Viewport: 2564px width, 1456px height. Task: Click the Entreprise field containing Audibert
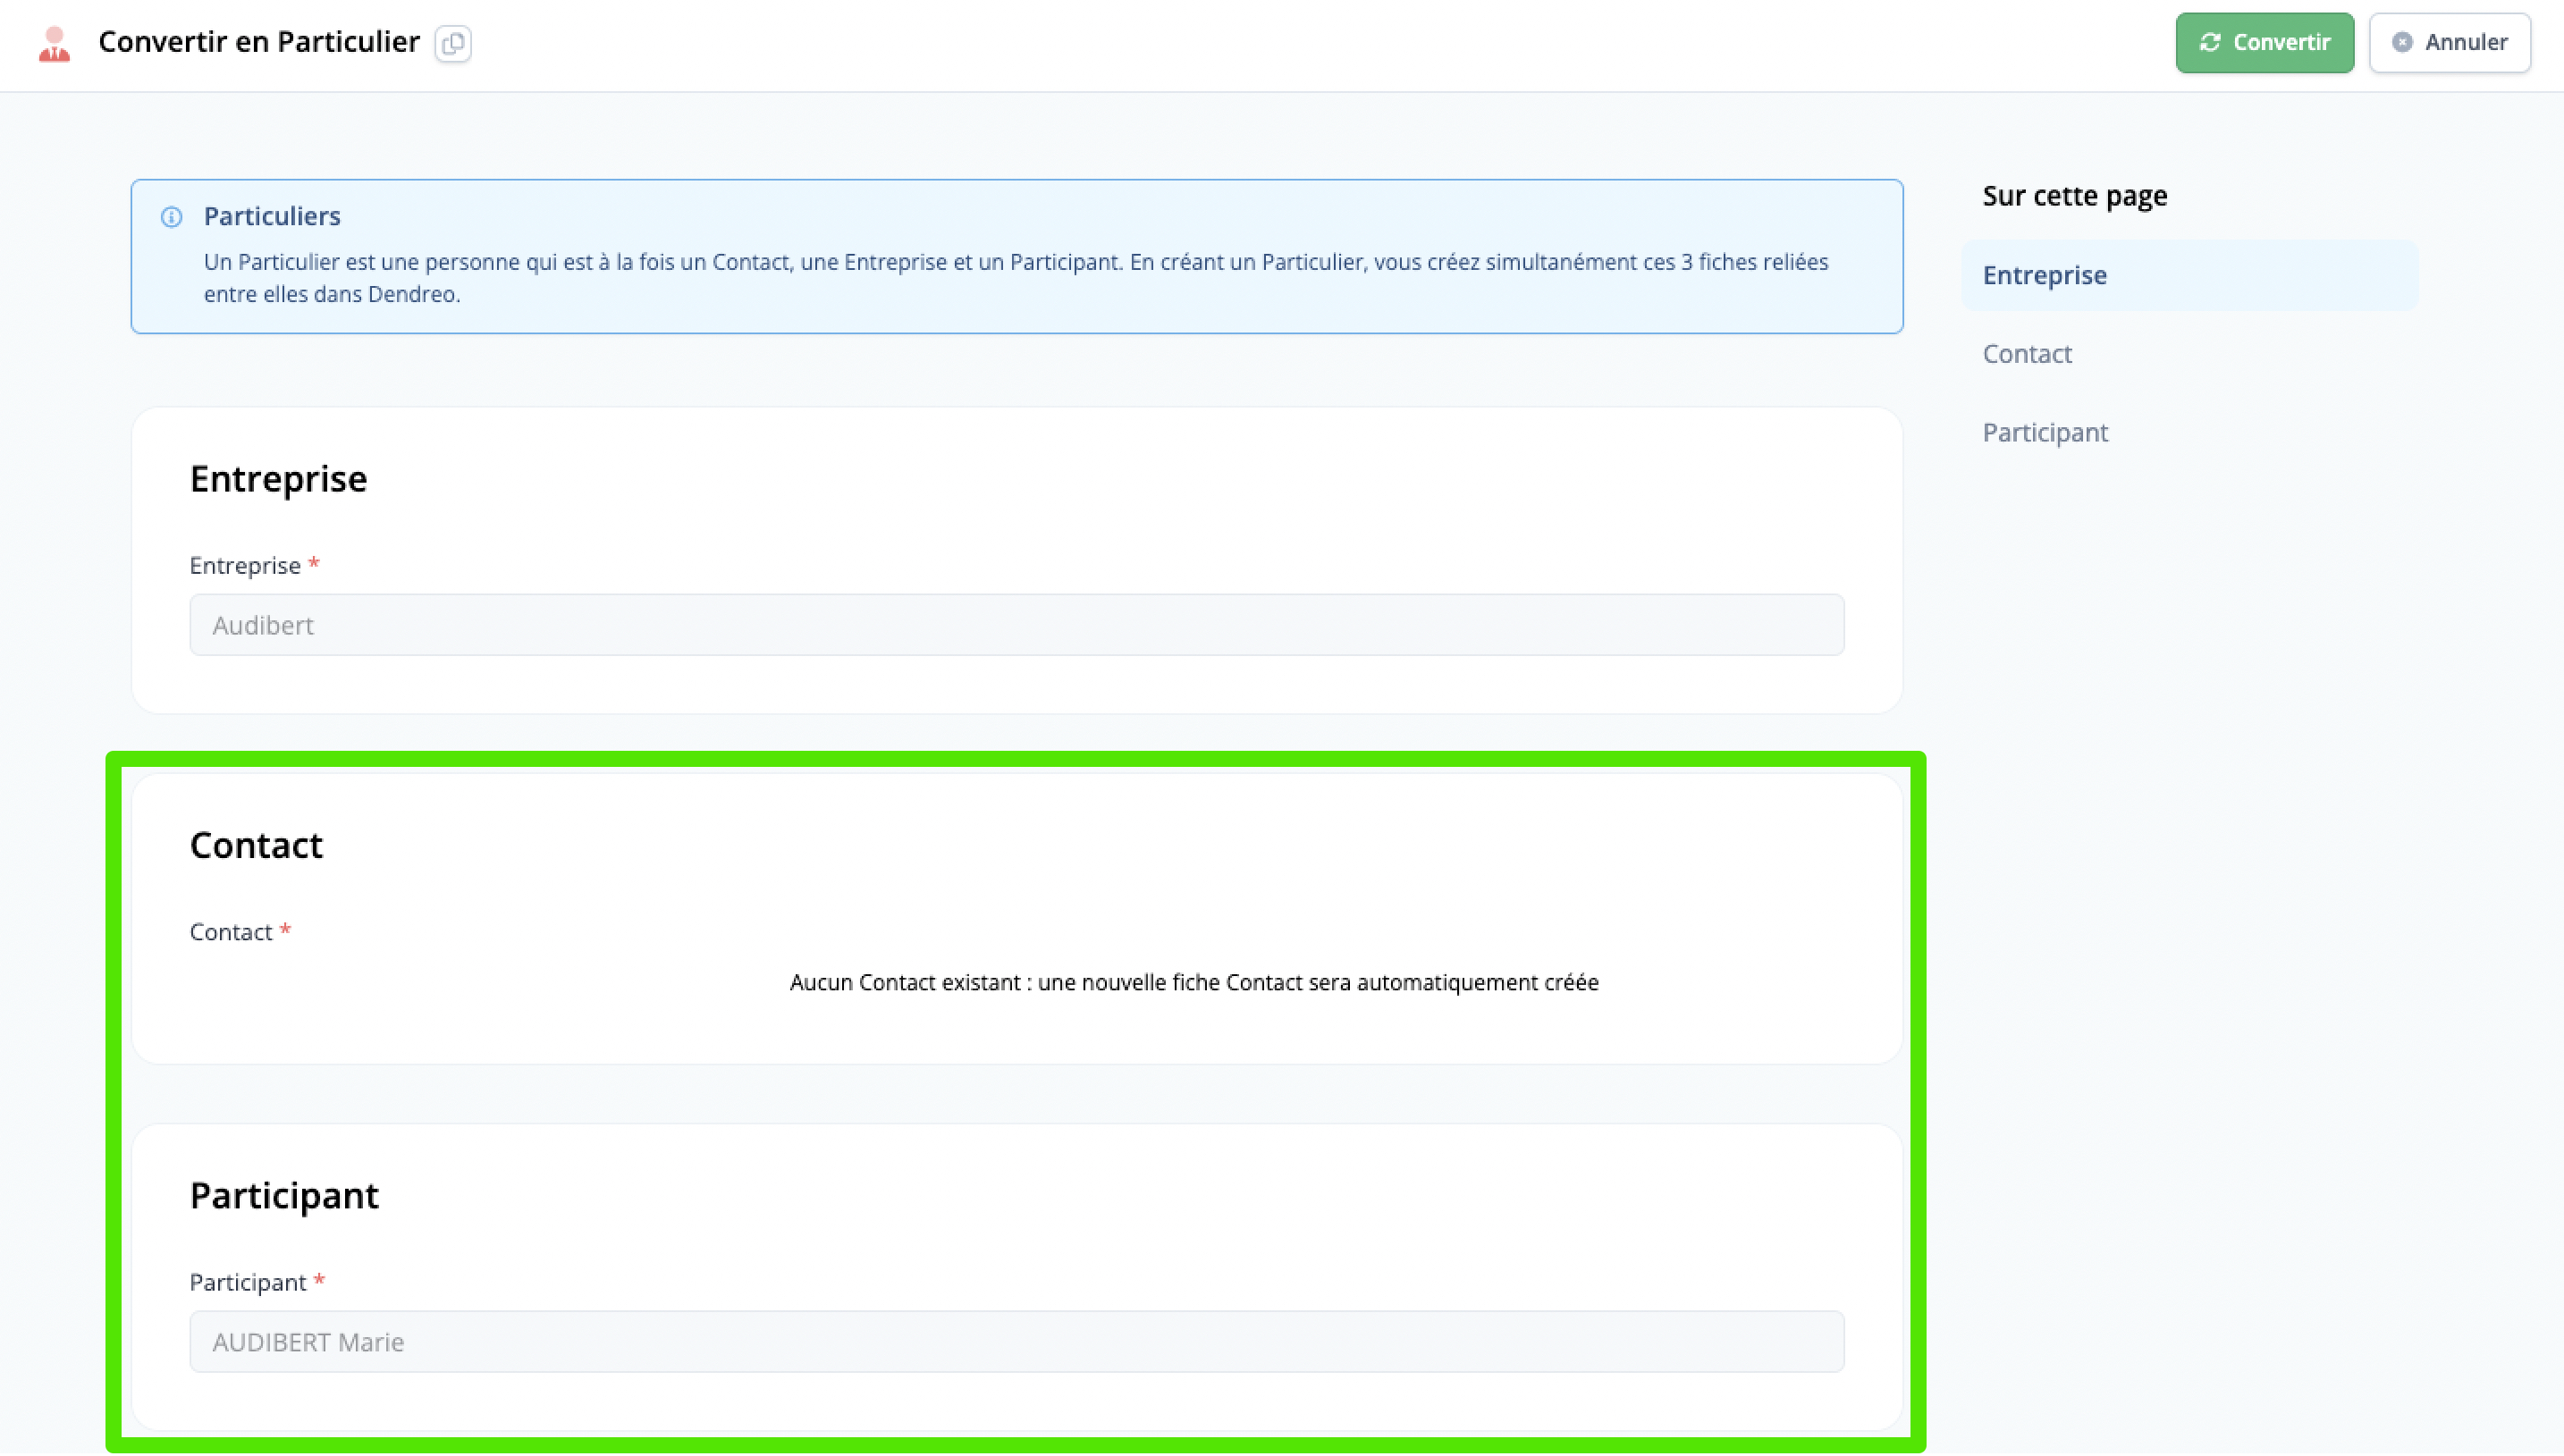[1016, 625]
